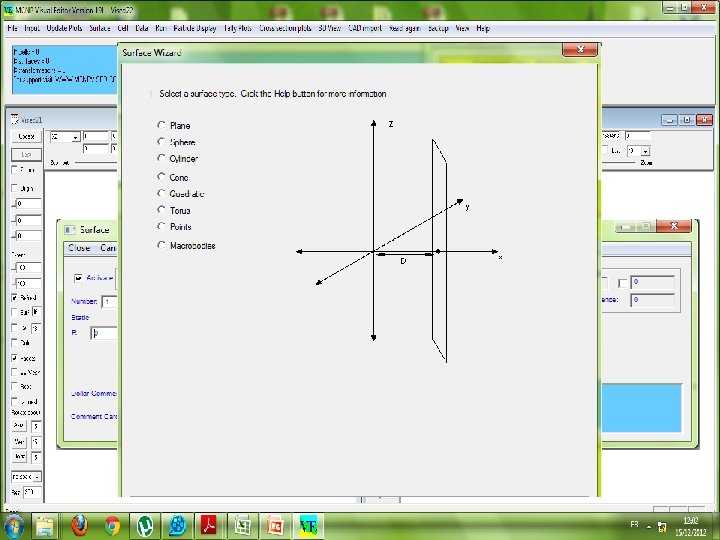The width and height of the screenshot is (720, 540).
Task: Switch to the Visual Editor VE taskbar icon
Action: pyautogui.click(x=308, y=526)
